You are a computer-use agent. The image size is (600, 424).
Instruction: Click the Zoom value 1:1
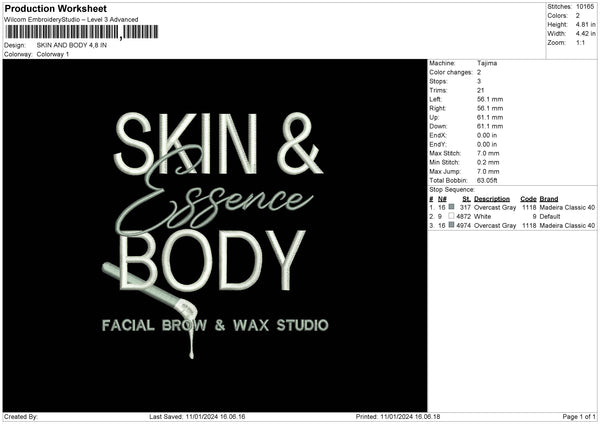[x=580, y=43]
